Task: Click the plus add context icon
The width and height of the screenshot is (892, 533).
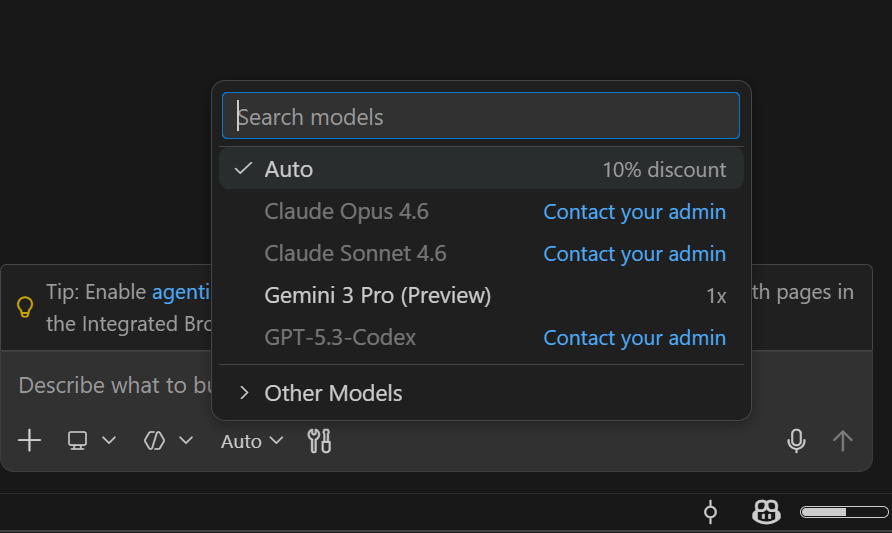Action: [30, 441]
